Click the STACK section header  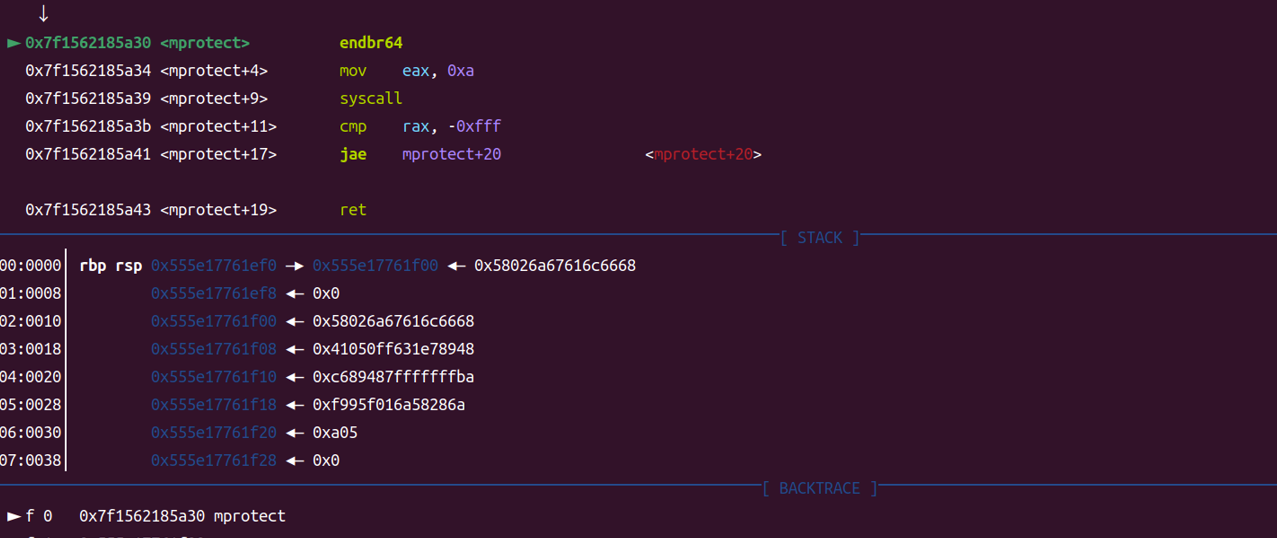click(819, 238)
